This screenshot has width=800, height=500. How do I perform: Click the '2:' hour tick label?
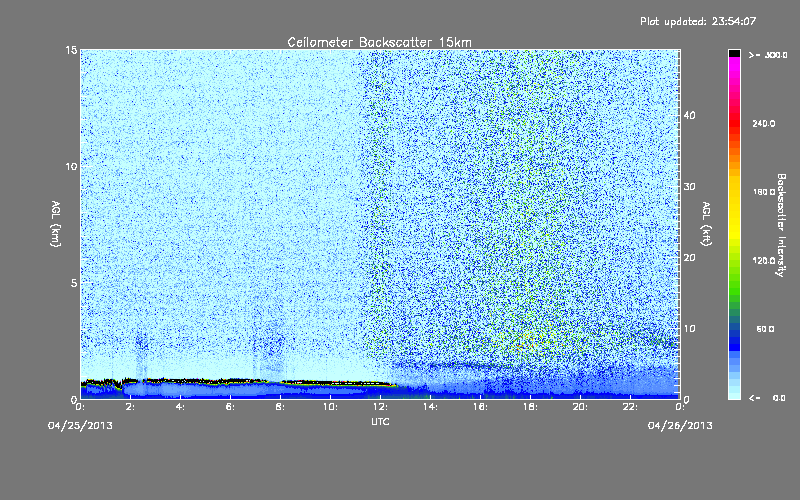click(x=131, y=407)
